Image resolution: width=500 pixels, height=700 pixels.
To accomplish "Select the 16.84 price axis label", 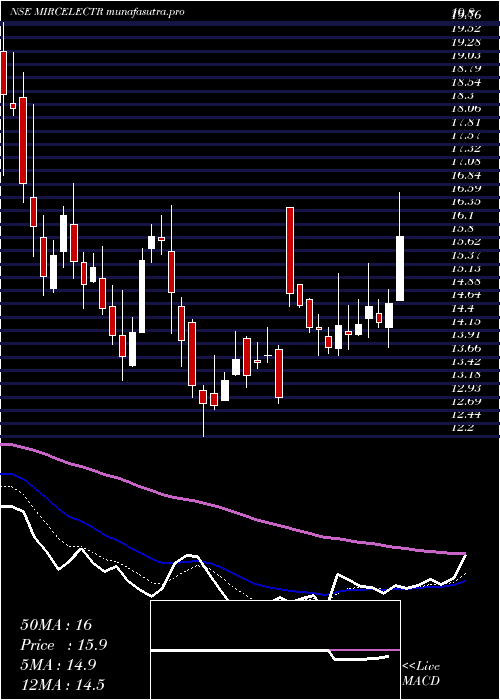I will click(x=466, y=175).
